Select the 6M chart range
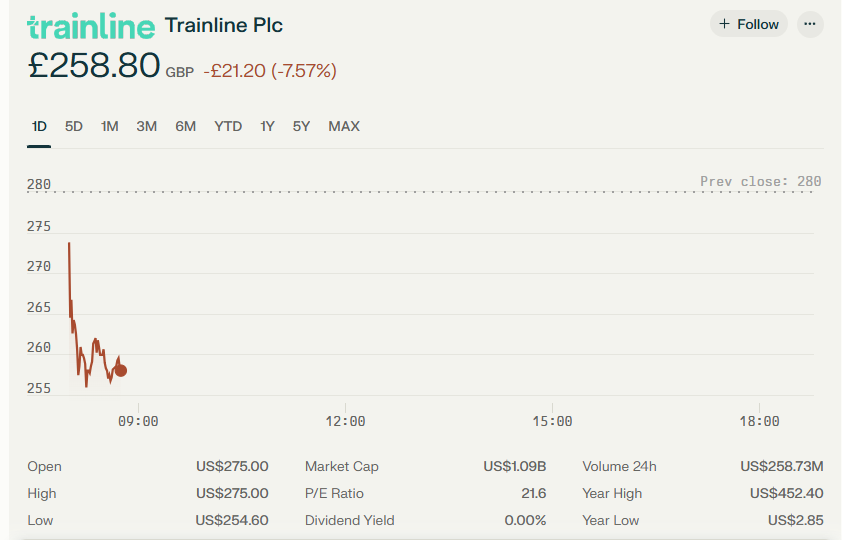The width and height of the screenshot is (842, 540). pos(185,127)
